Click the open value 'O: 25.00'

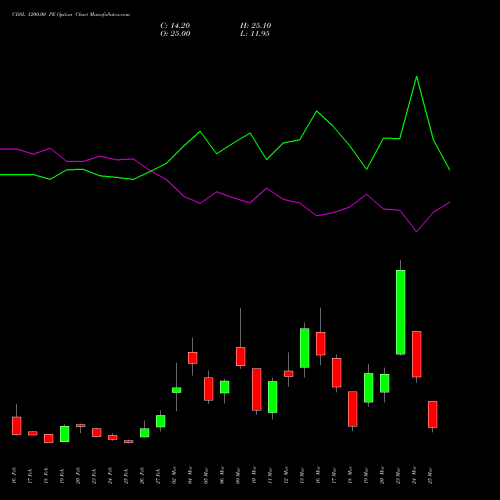tap(175, 34)
